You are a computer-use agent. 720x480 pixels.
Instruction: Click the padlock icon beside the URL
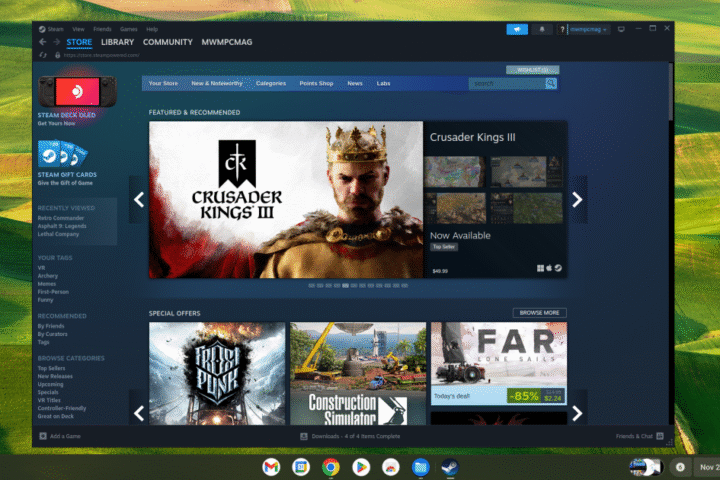pos(57,55)
